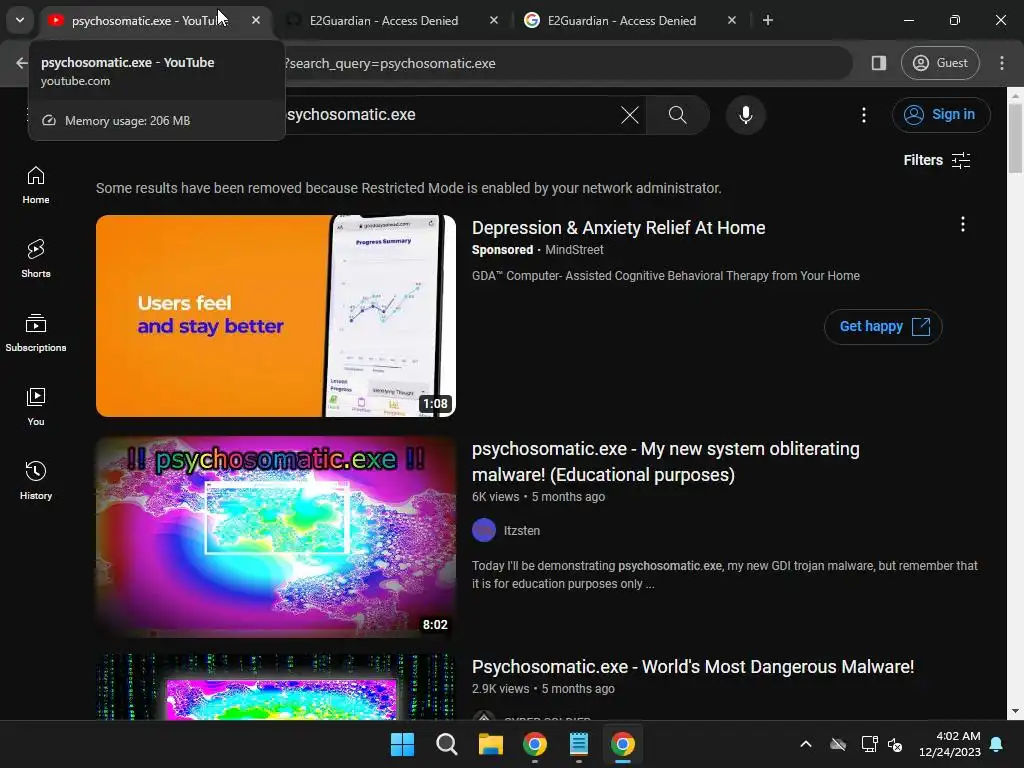This screenshot has height=768, width=1024.
Task: Open Windows taskbar Search
Action: 447,744
